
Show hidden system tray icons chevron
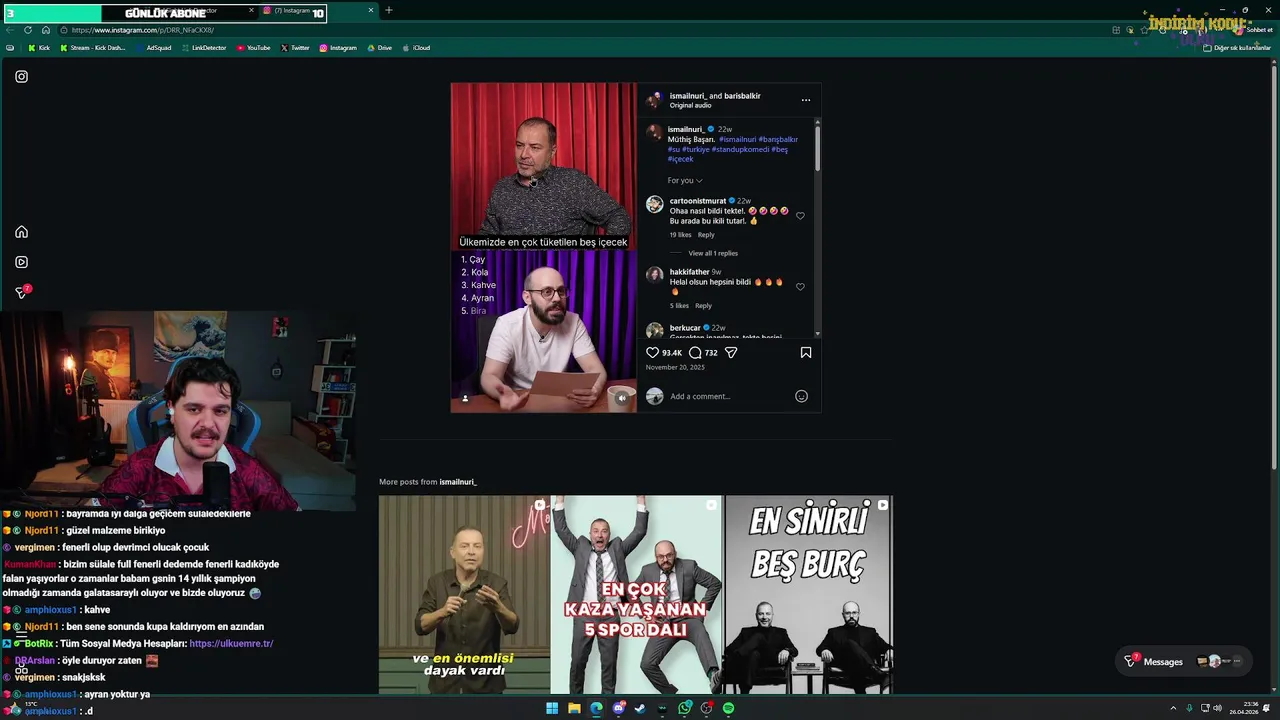click(1173, 708)
